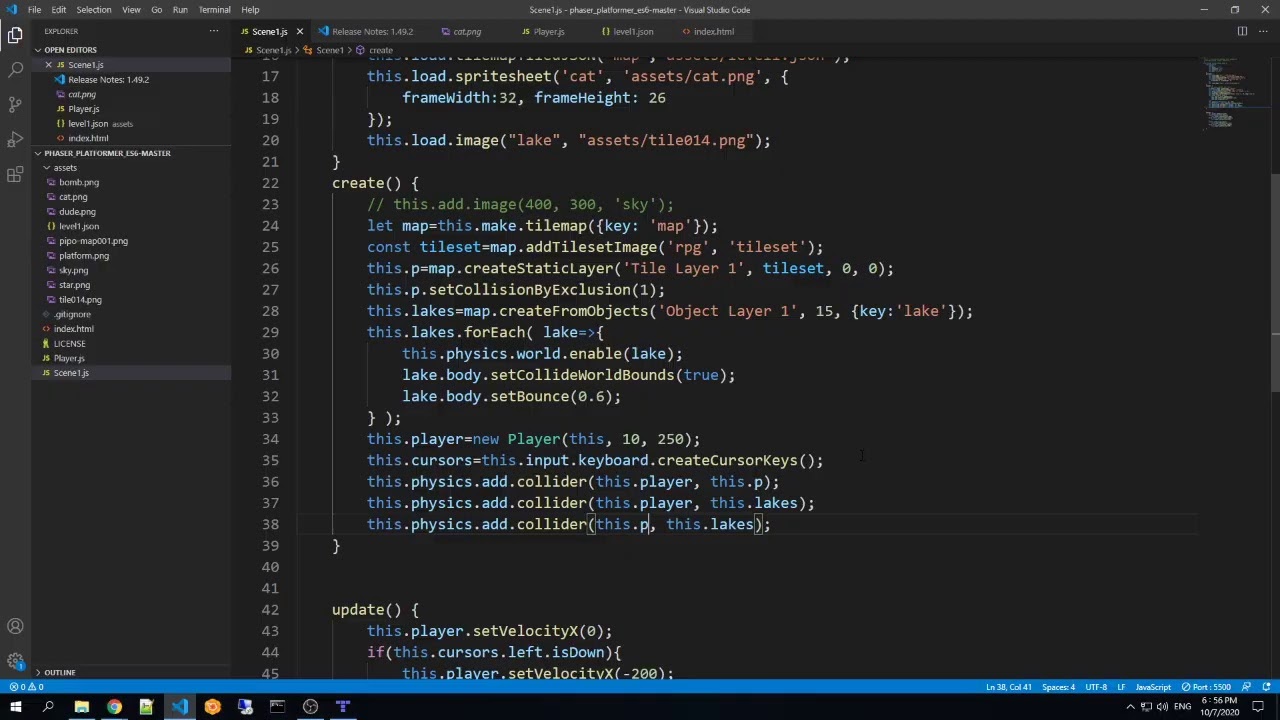Open Explorer panel ellipsis menu

(x=214, y=31)
